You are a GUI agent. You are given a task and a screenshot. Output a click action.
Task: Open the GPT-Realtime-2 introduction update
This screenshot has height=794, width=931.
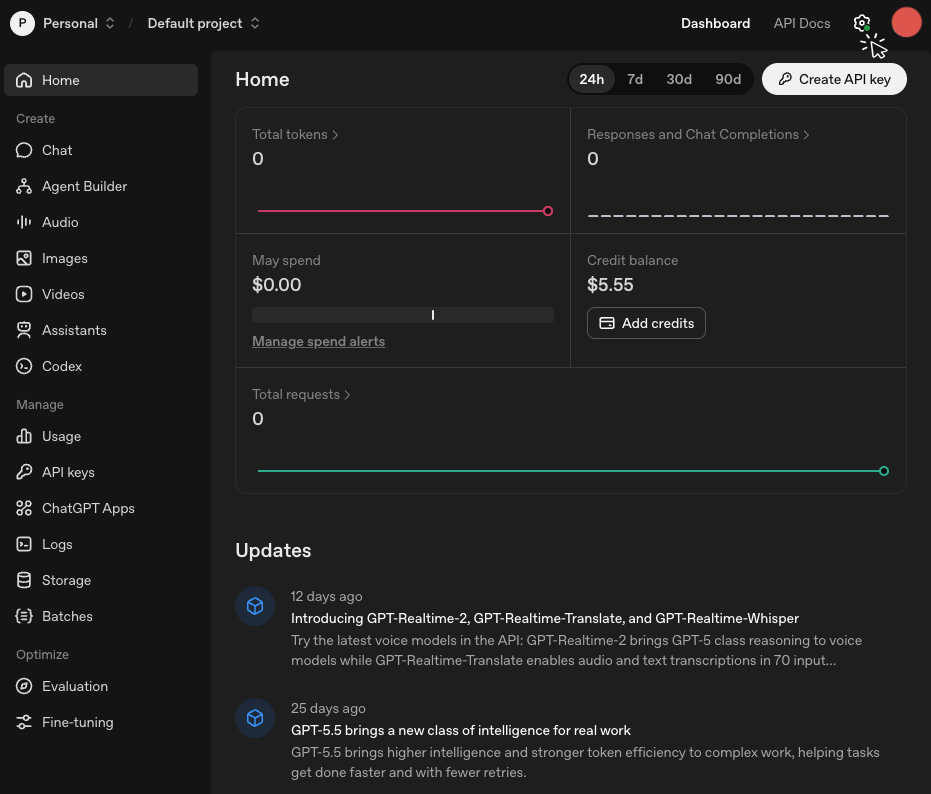coord(544,618)
